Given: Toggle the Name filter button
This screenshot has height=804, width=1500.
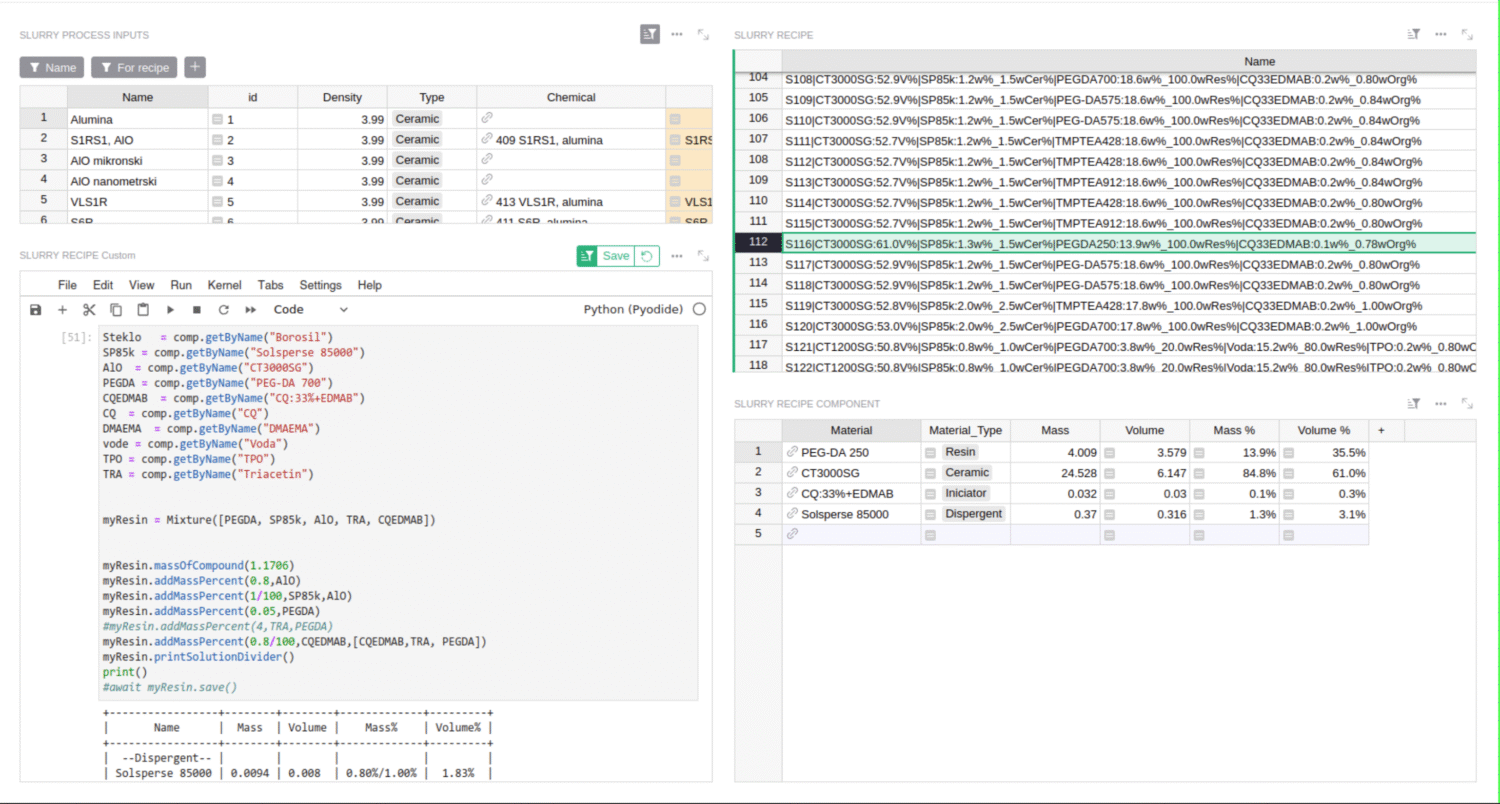Looking at the screenshot, I should click(52, 67).
